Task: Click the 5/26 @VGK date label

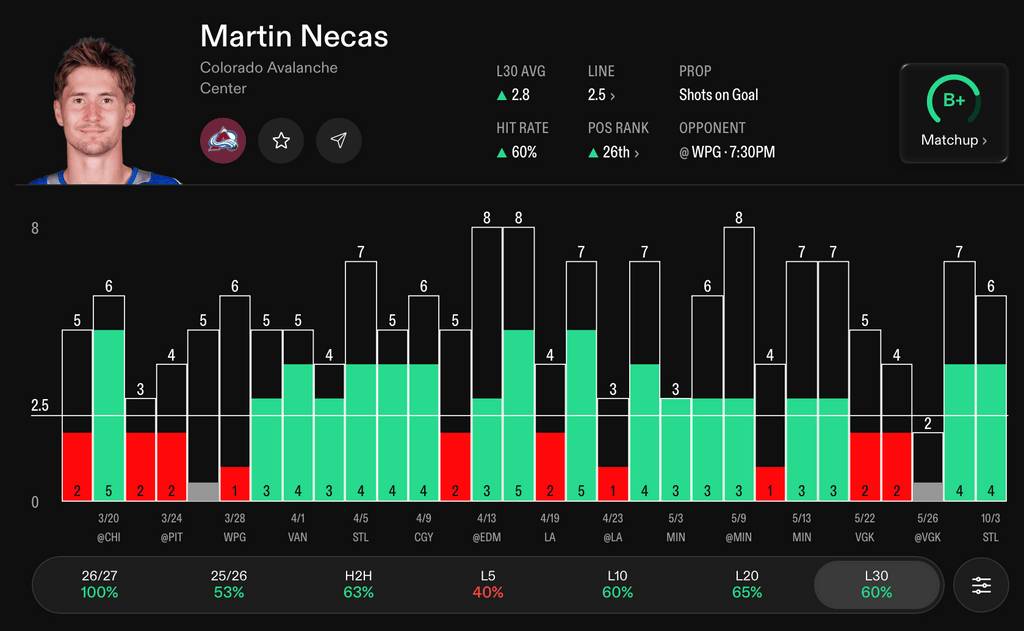Action: [x=927, y=528]
